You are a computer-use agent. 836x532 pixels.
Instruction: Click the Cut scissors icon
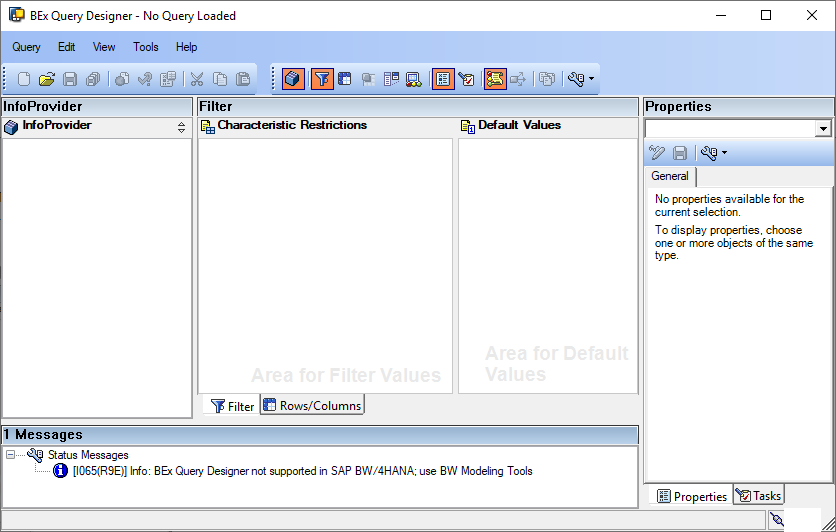(x=197, y=79)
